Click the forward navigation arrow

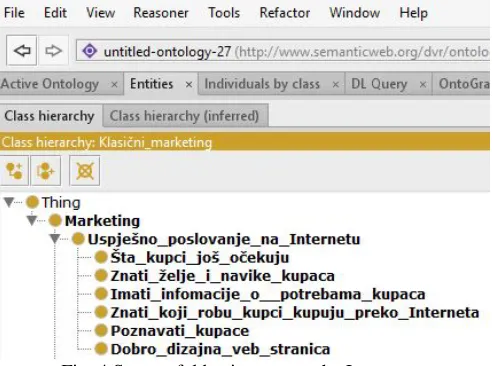click(54, 51)
